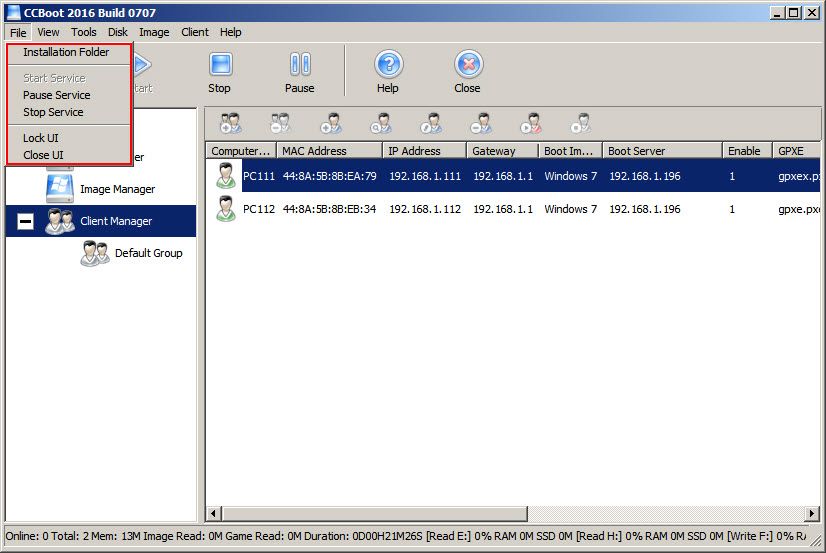Click the Image Manager icon in the tree
This screenshot has width=826, height=553.
click(60, 189)
